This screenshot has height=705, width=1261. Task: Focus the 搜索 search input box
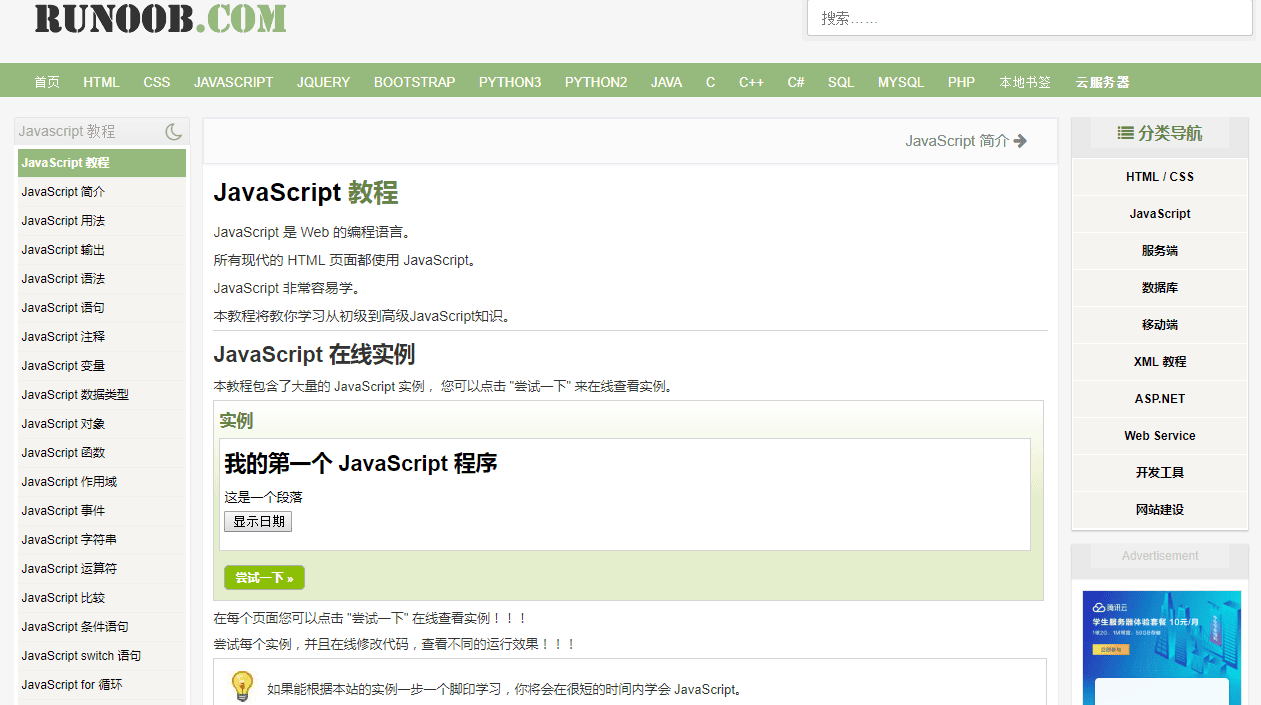tap(1029, 18)
